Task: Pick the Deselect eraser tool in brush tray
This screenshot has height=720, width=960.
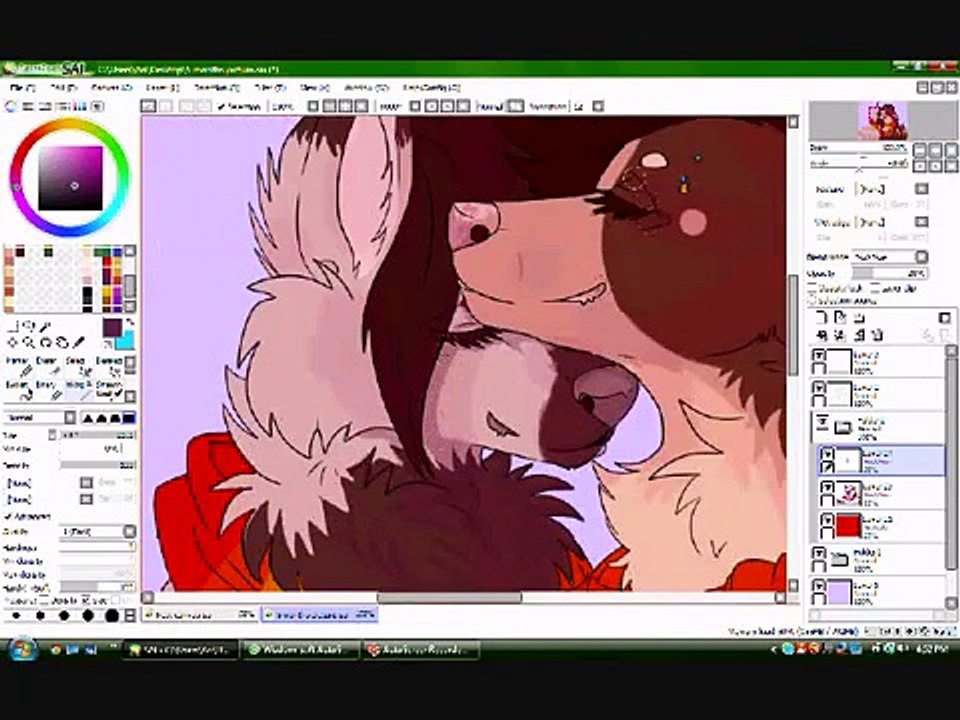Action: (109, 366)
